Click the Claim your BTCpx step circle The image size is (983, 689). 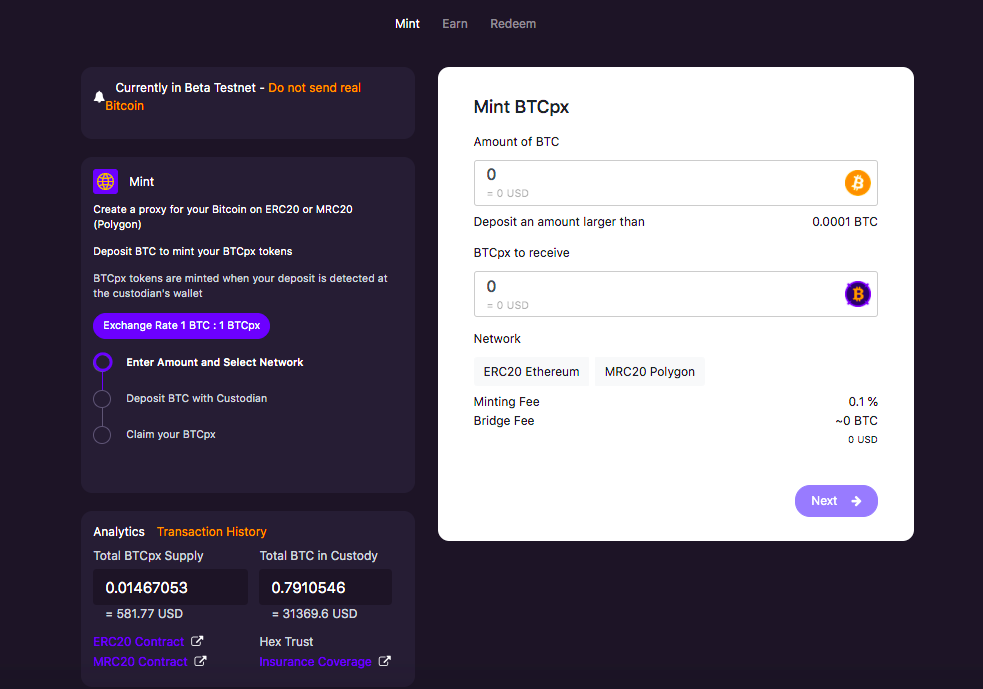coord(102,435)
